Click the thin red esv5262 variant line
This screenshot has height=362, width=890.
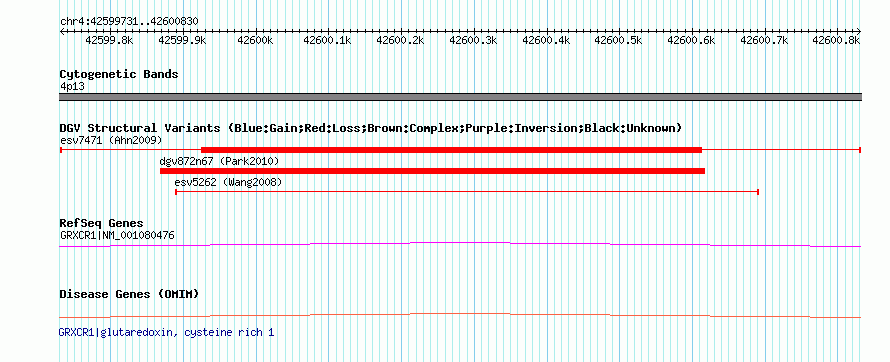click(467, 192)
